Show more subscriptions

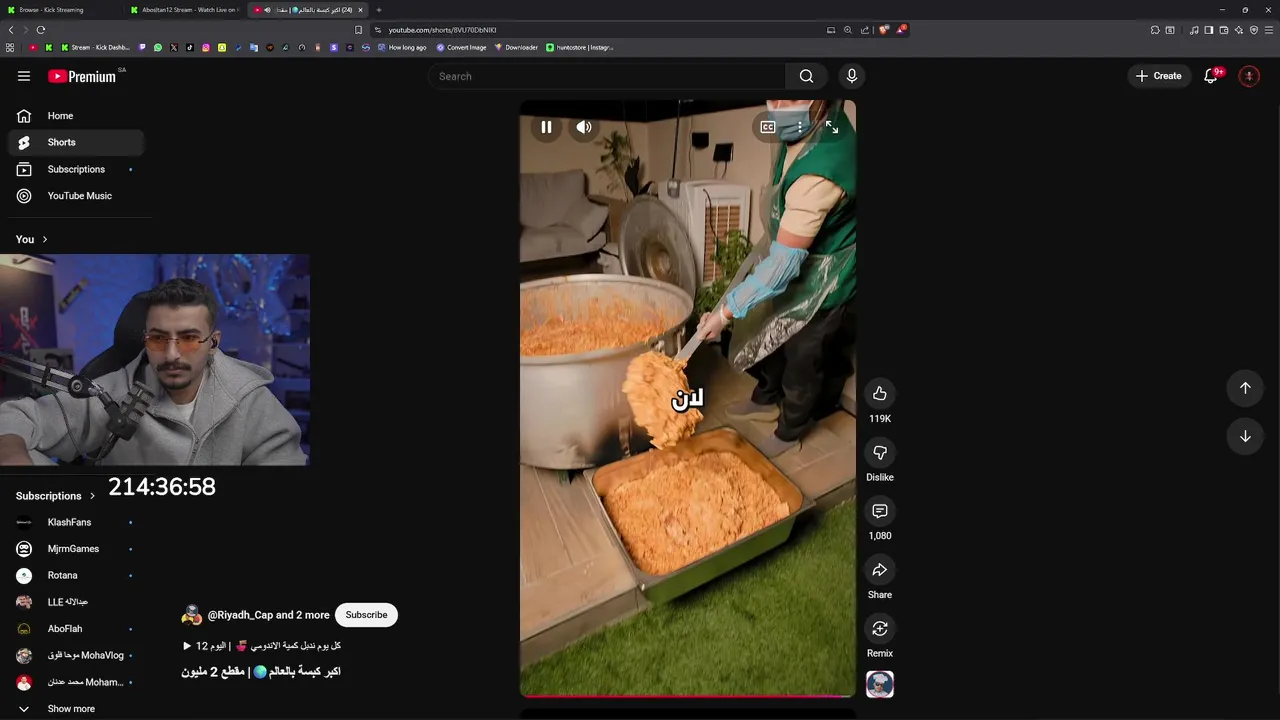[x=76, y=709]
